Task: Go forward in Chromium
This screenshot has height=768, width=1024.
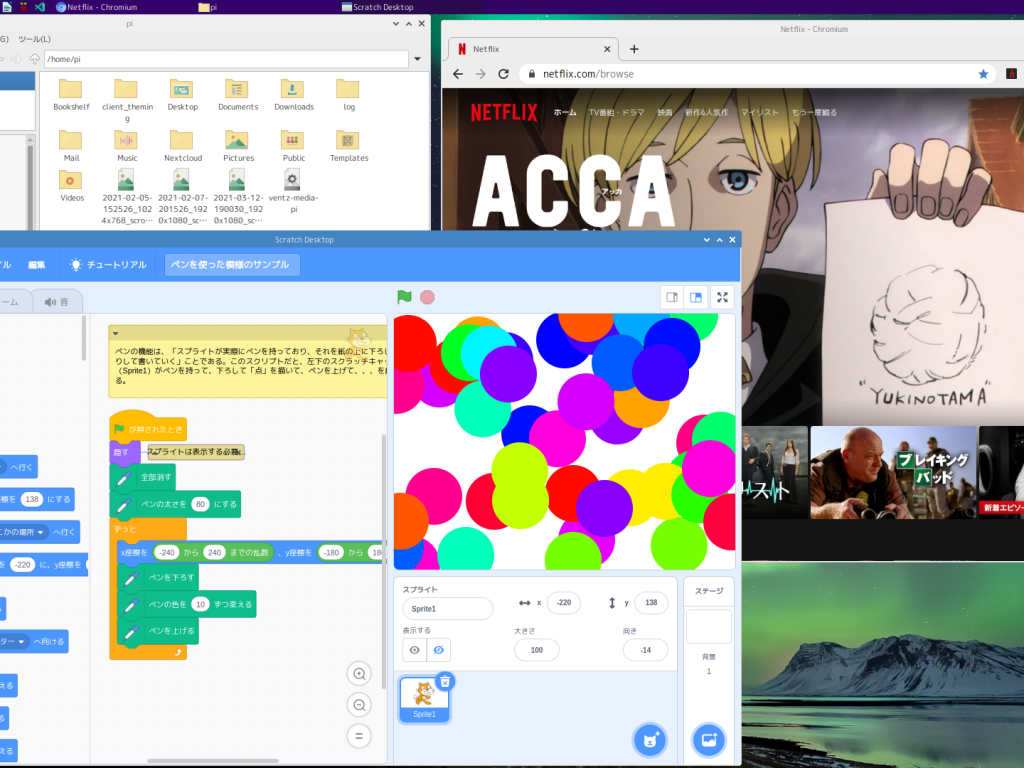Action: point(481,74)
